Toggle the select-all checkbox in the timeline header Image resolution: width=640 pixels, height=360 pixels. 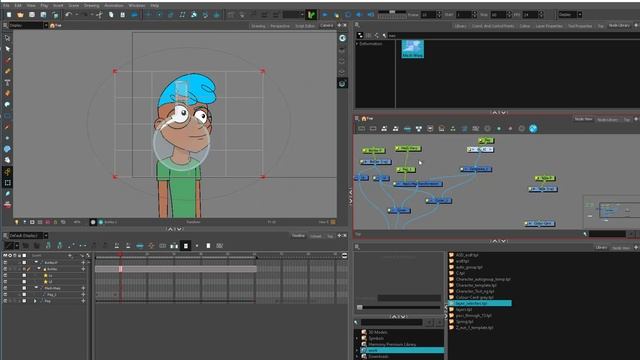[24, 256]
